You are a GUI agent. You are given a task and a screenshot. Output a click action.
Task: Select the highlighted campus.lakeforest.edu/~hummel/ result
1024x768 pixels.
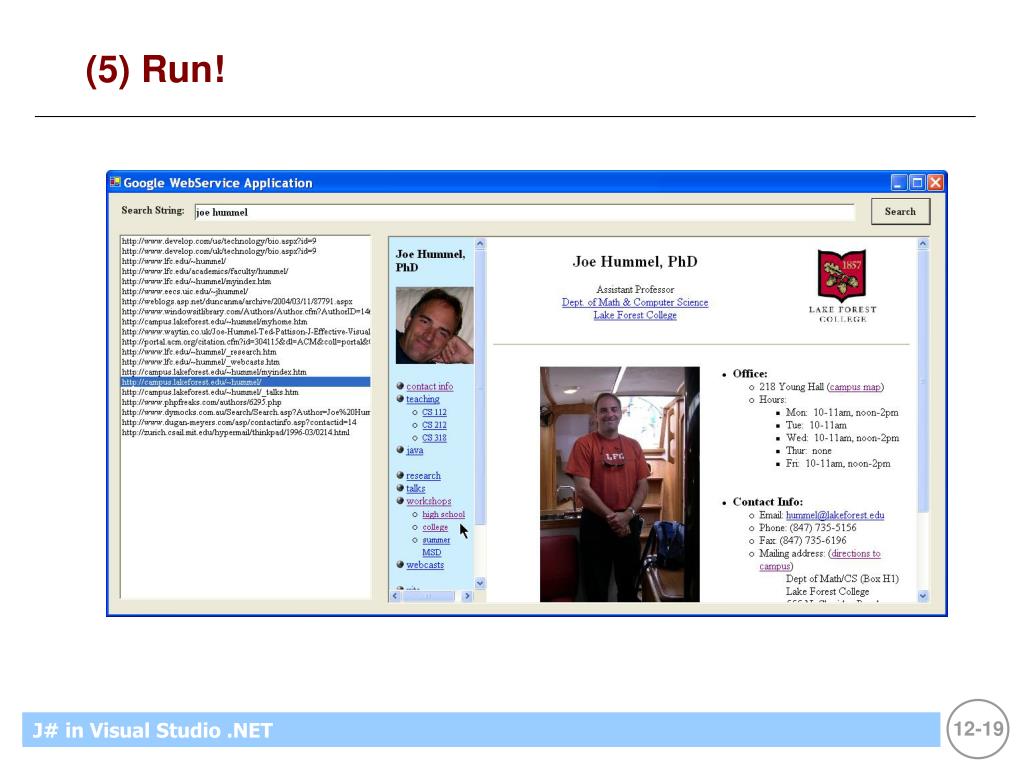tap(246, 382)
